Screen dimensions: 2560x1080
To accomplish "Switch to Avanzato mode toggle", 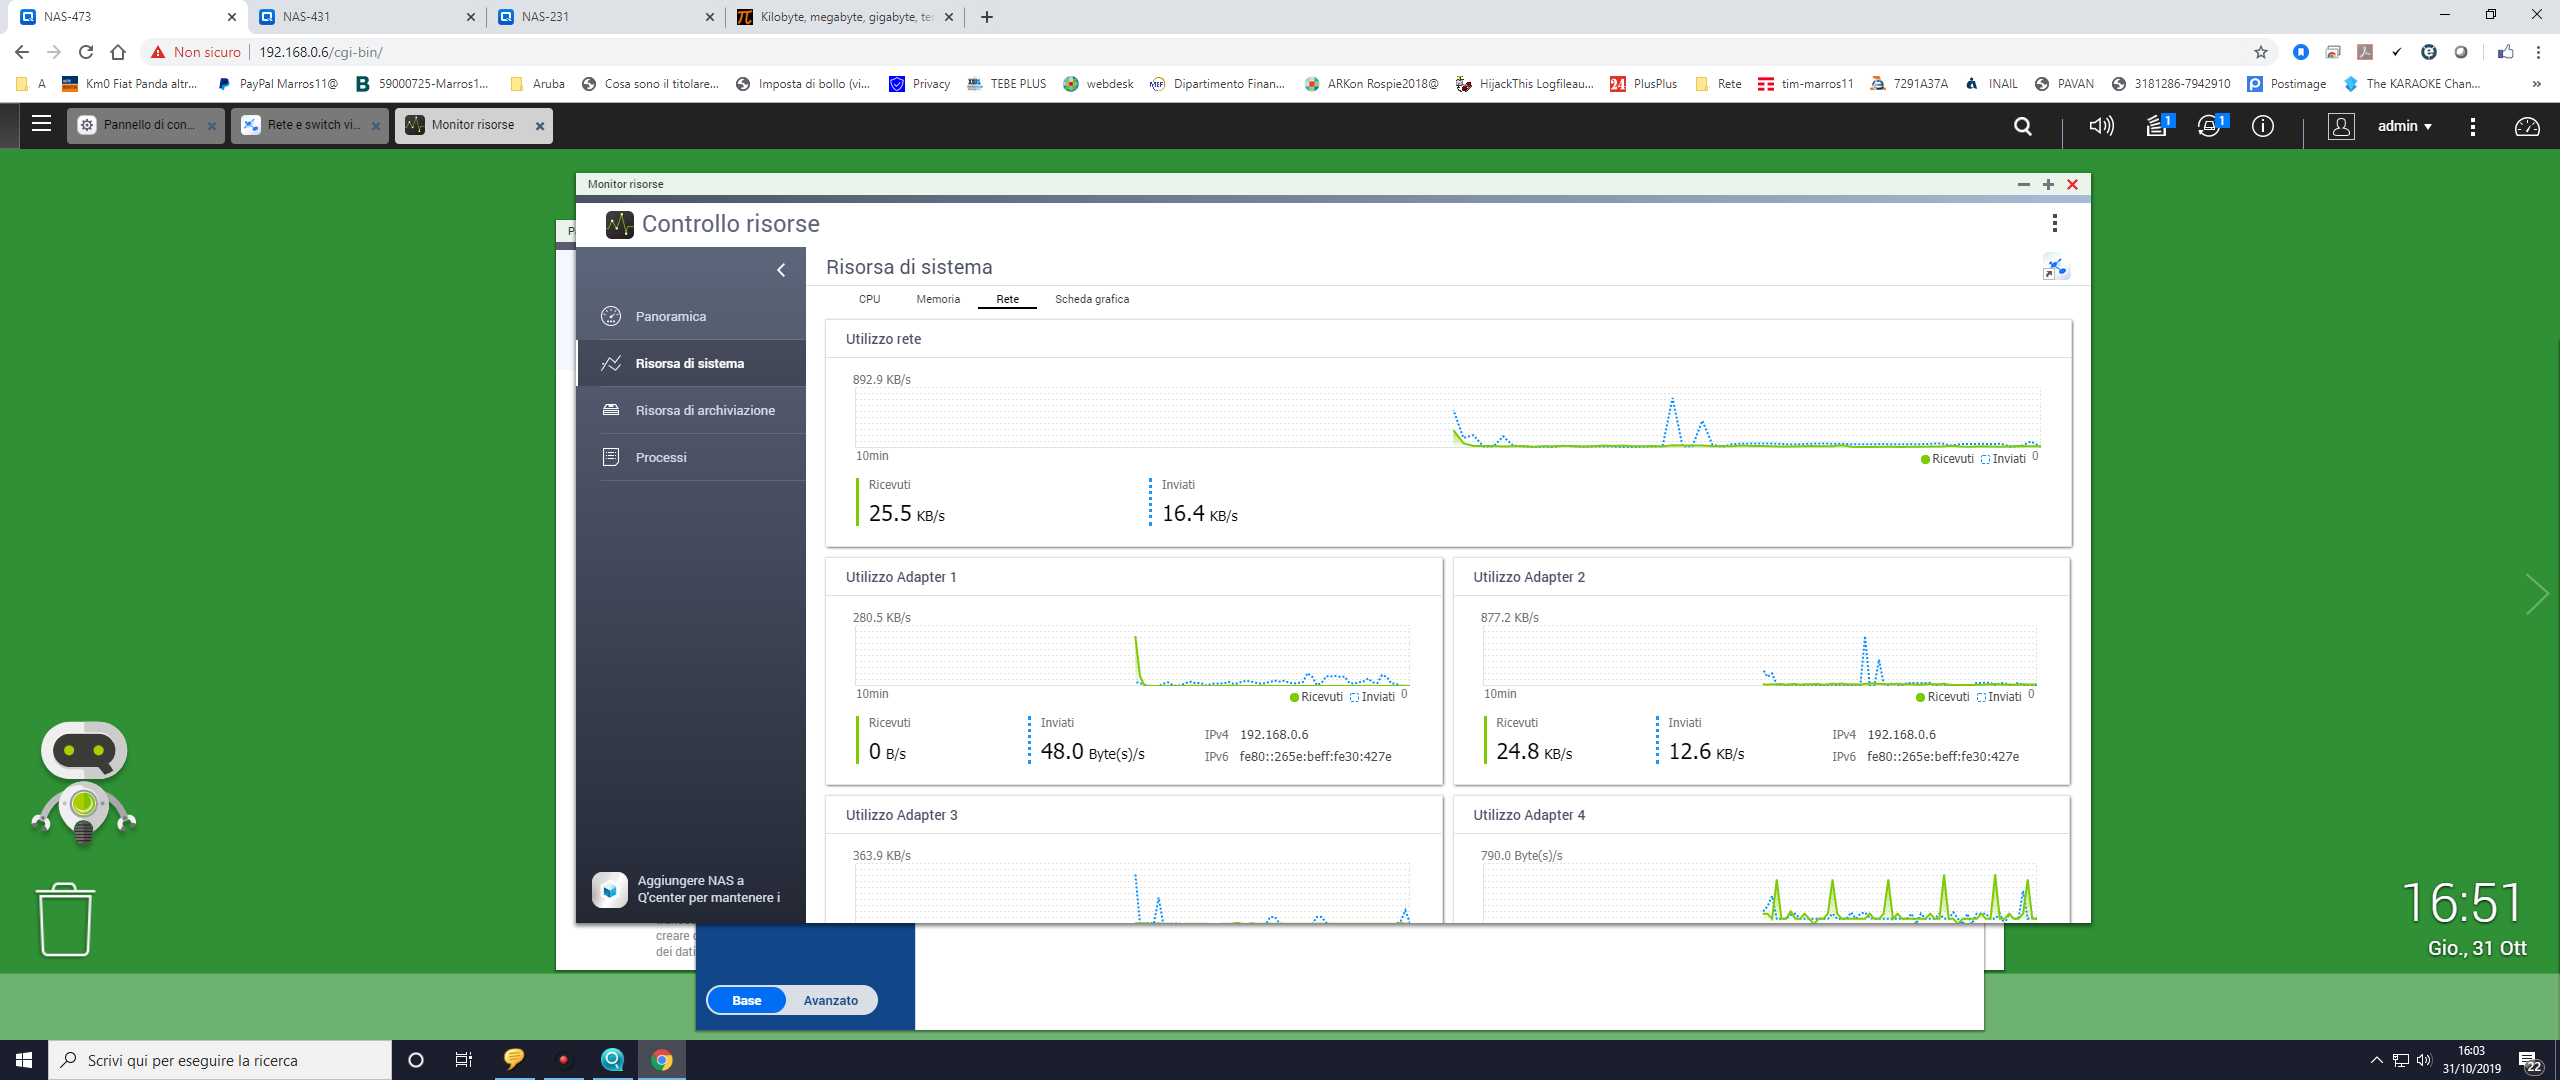I will (x=830, y=1000).
